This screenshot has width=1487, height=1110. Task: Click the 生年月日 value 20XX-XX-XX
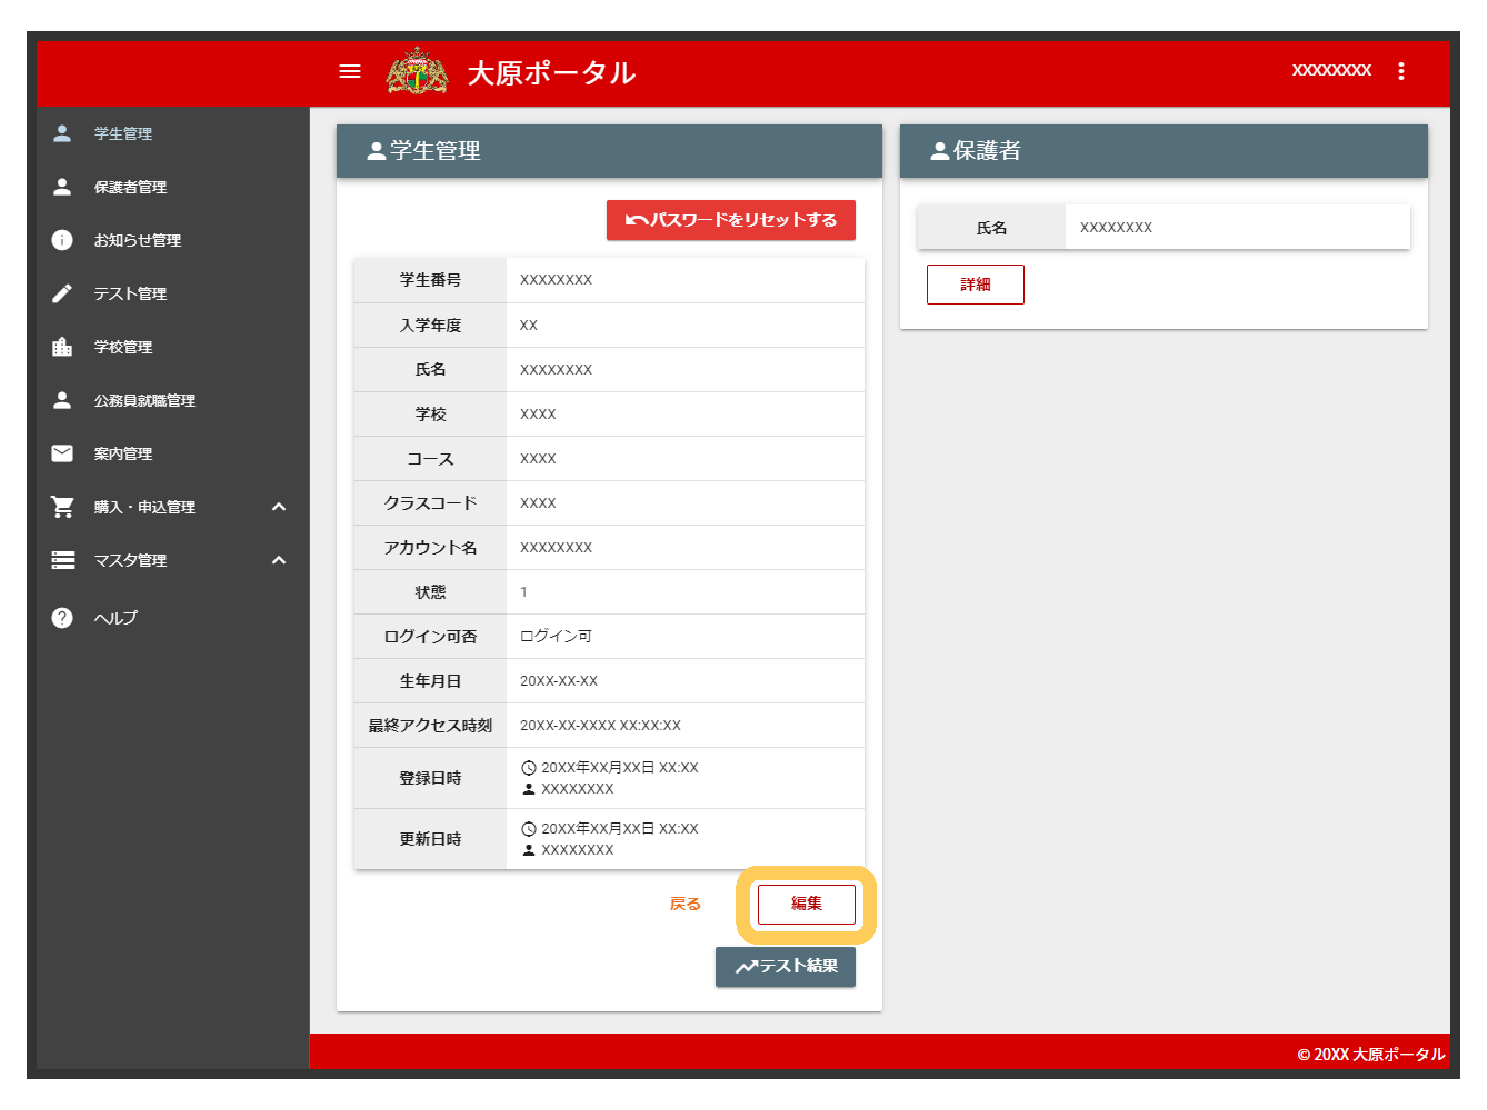point(559,681)
